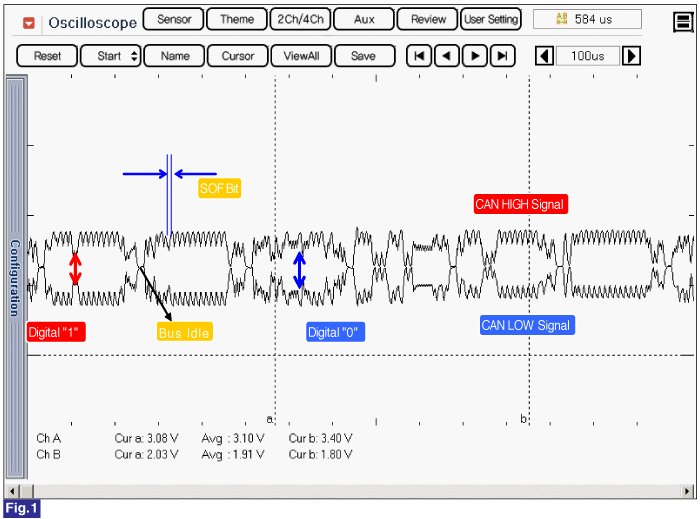The image size is (700, 519).
Task: Click the horizontal scrollbar right arrow
Action: pyautogui.click(x=687, y=491)
